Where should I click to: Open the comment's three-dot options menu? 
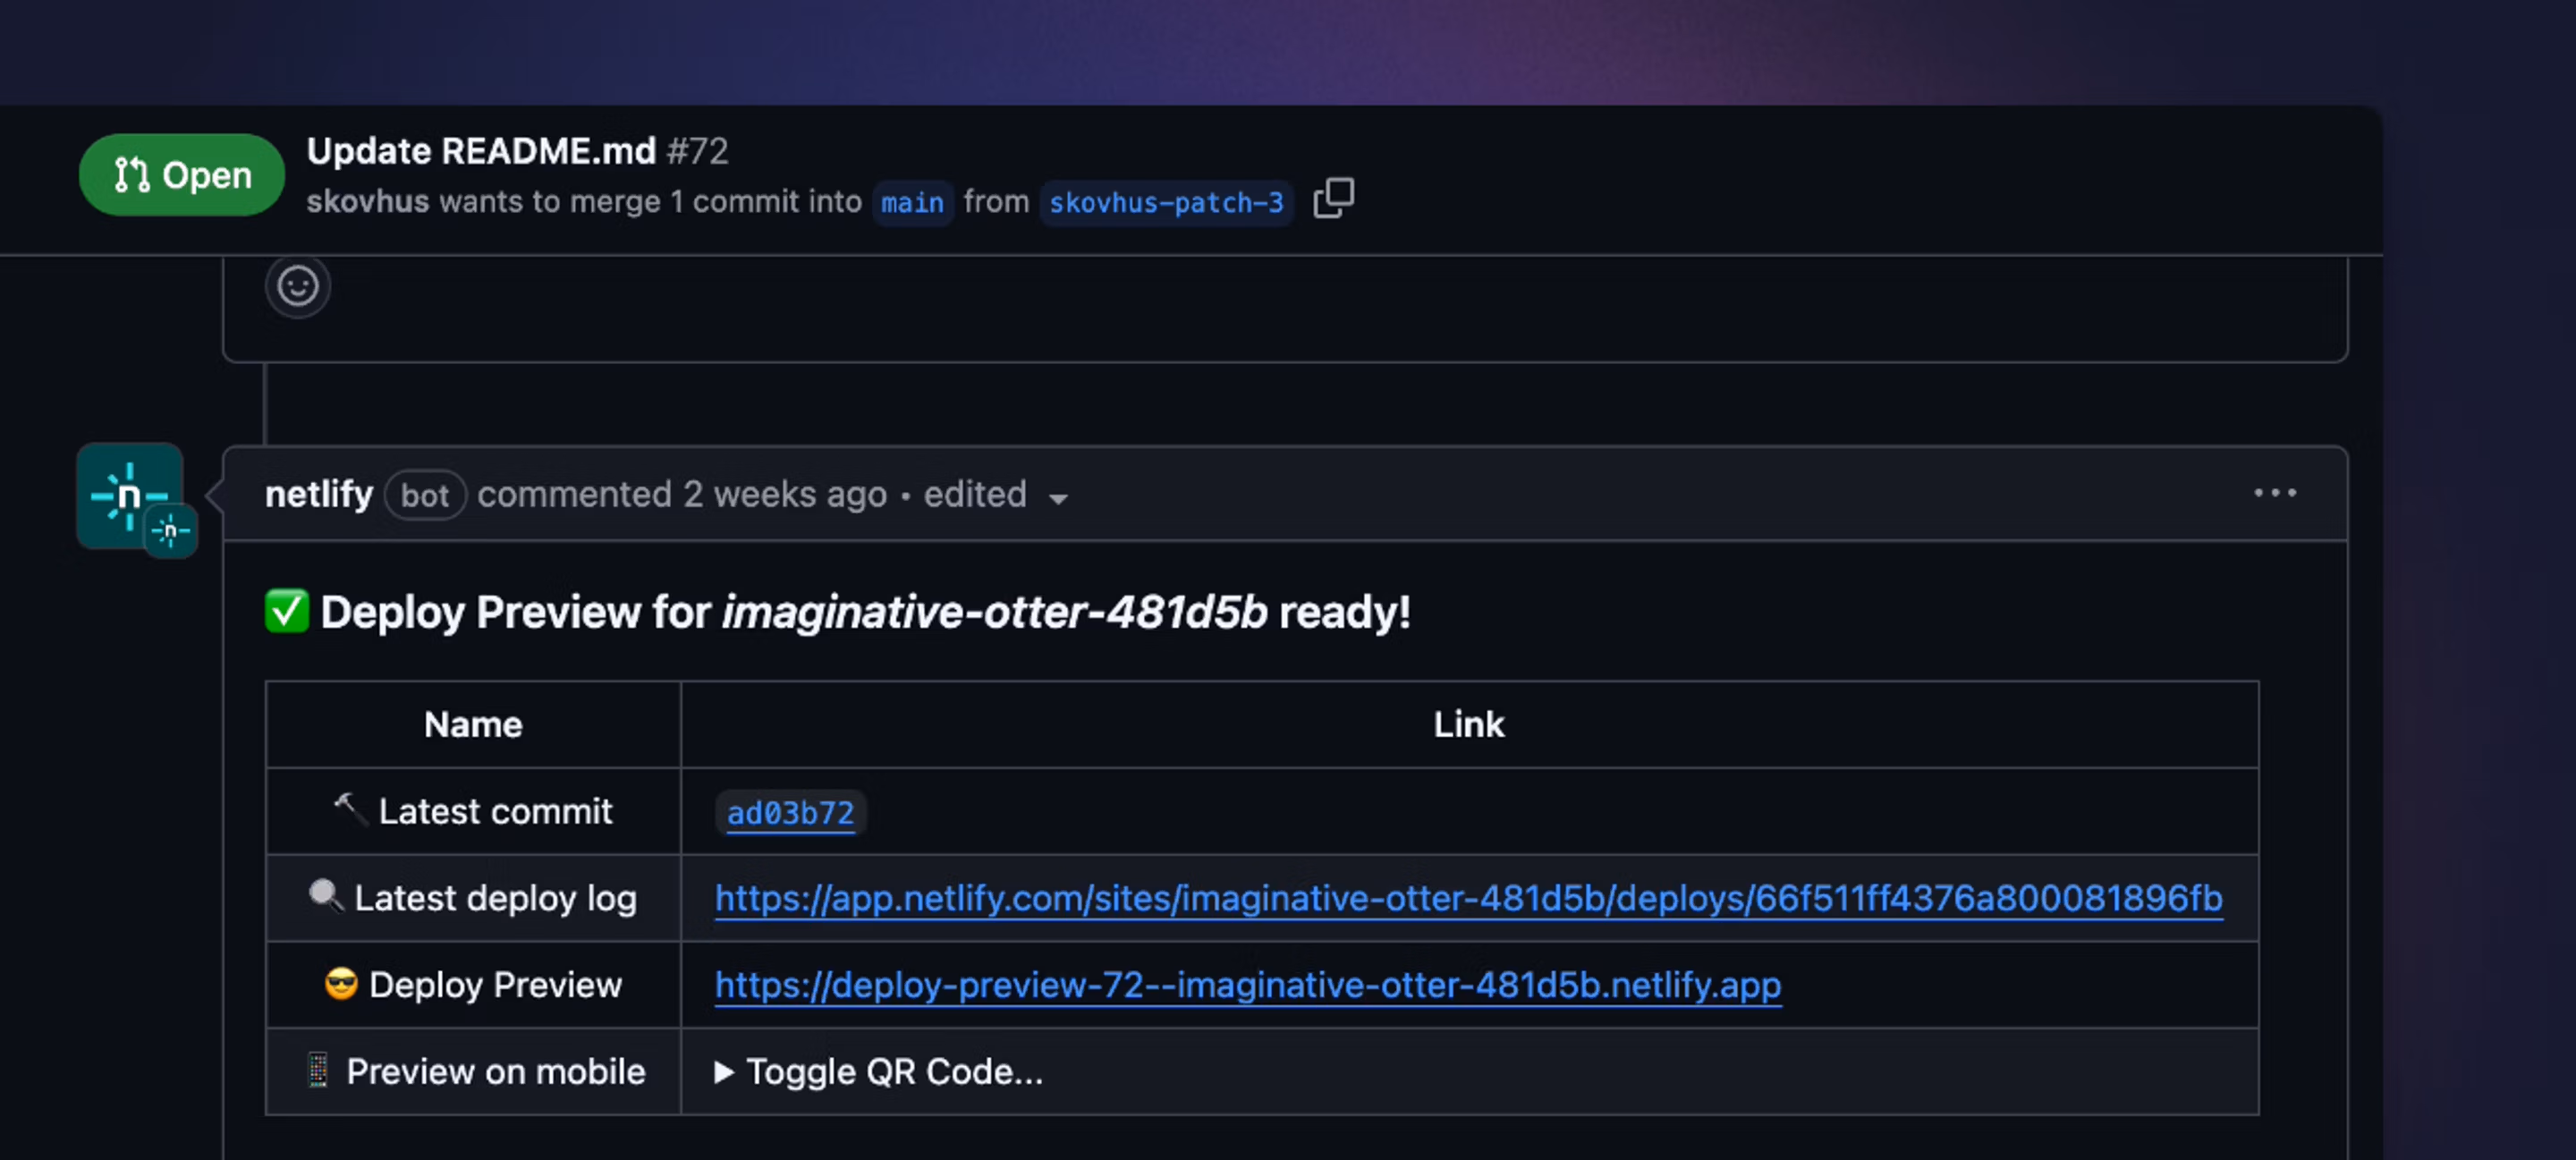tap(2274, 493)
